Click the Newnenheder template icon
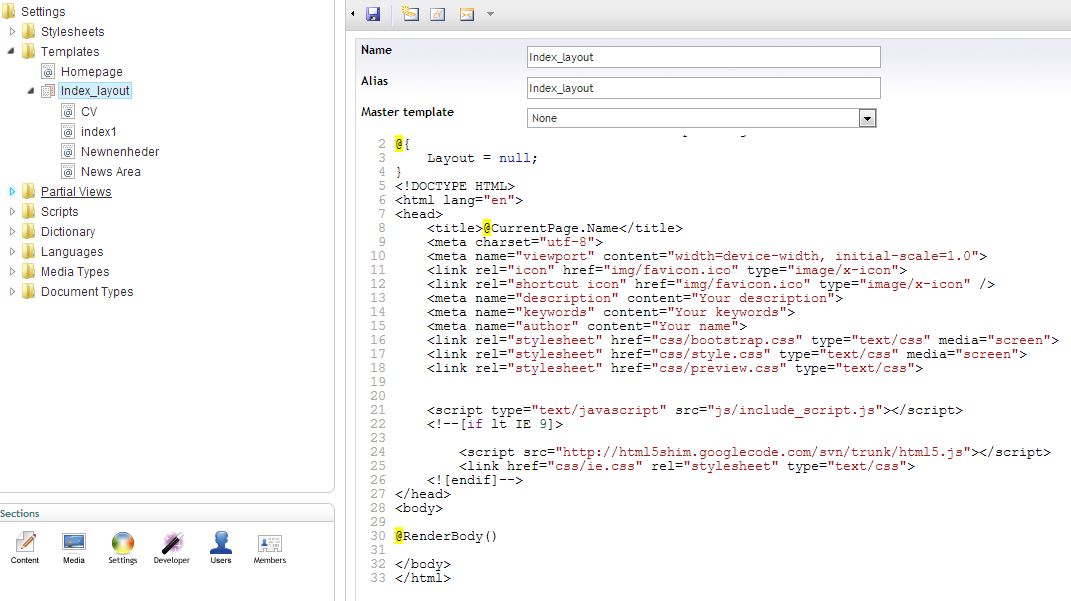Image resolution: width=1071 pixels, height=601 pixels. click(x=68, y=151)
